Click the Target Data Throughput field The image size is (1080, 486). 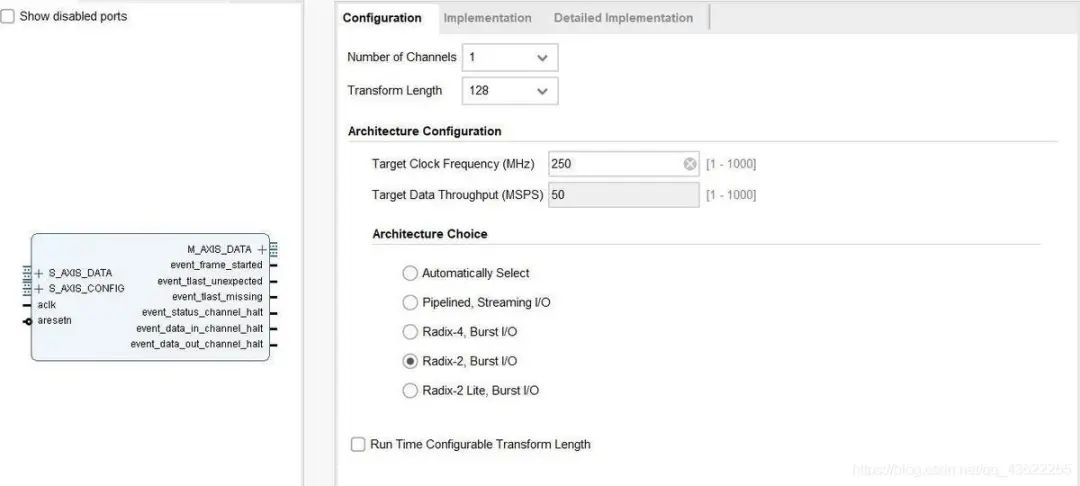click(623, 195)
